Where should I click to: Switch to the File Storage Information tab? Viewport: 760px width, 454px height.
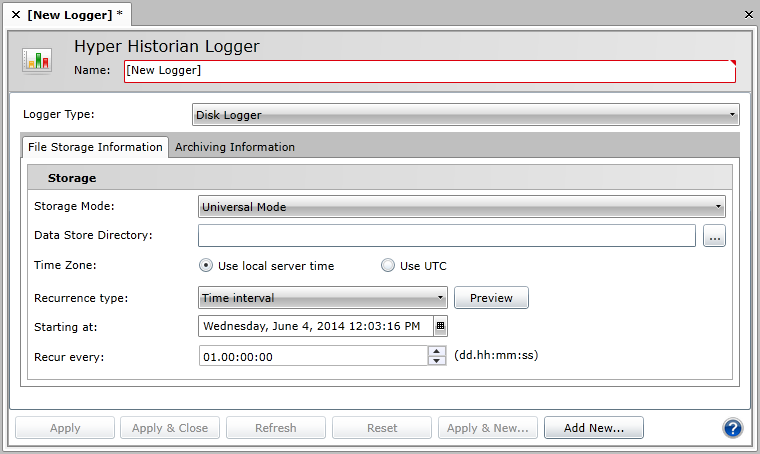95,147
